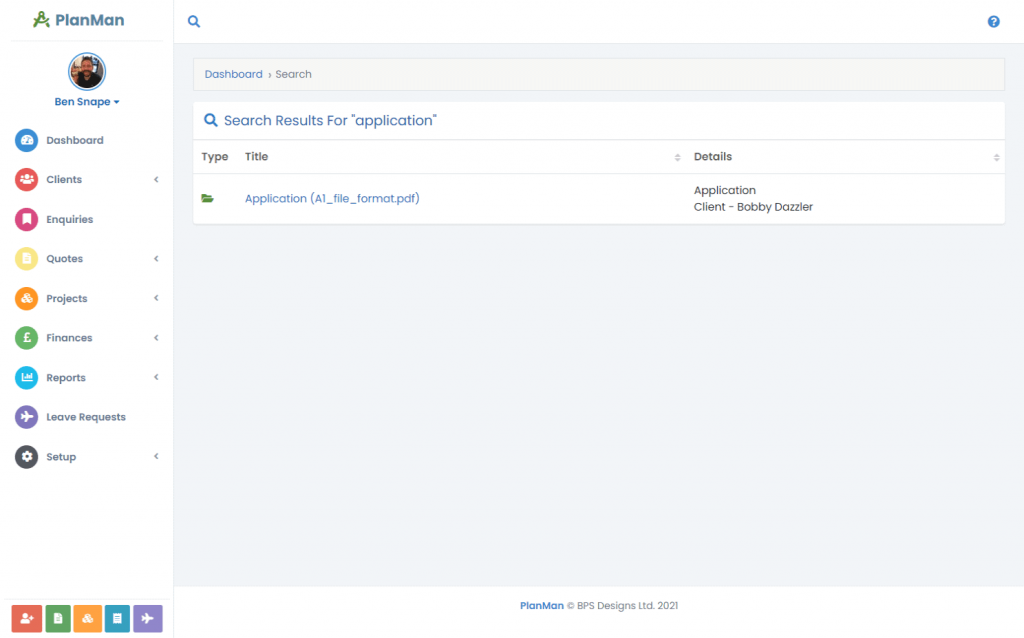Click the green folder icon in result row
Image resolution: width=1024 pixels, height=638 pixels.
point(208,199)
